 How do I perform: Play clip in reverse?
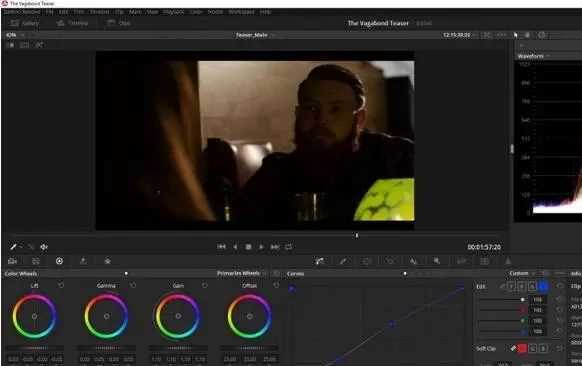pyautogui.click(x=235, y=247)
